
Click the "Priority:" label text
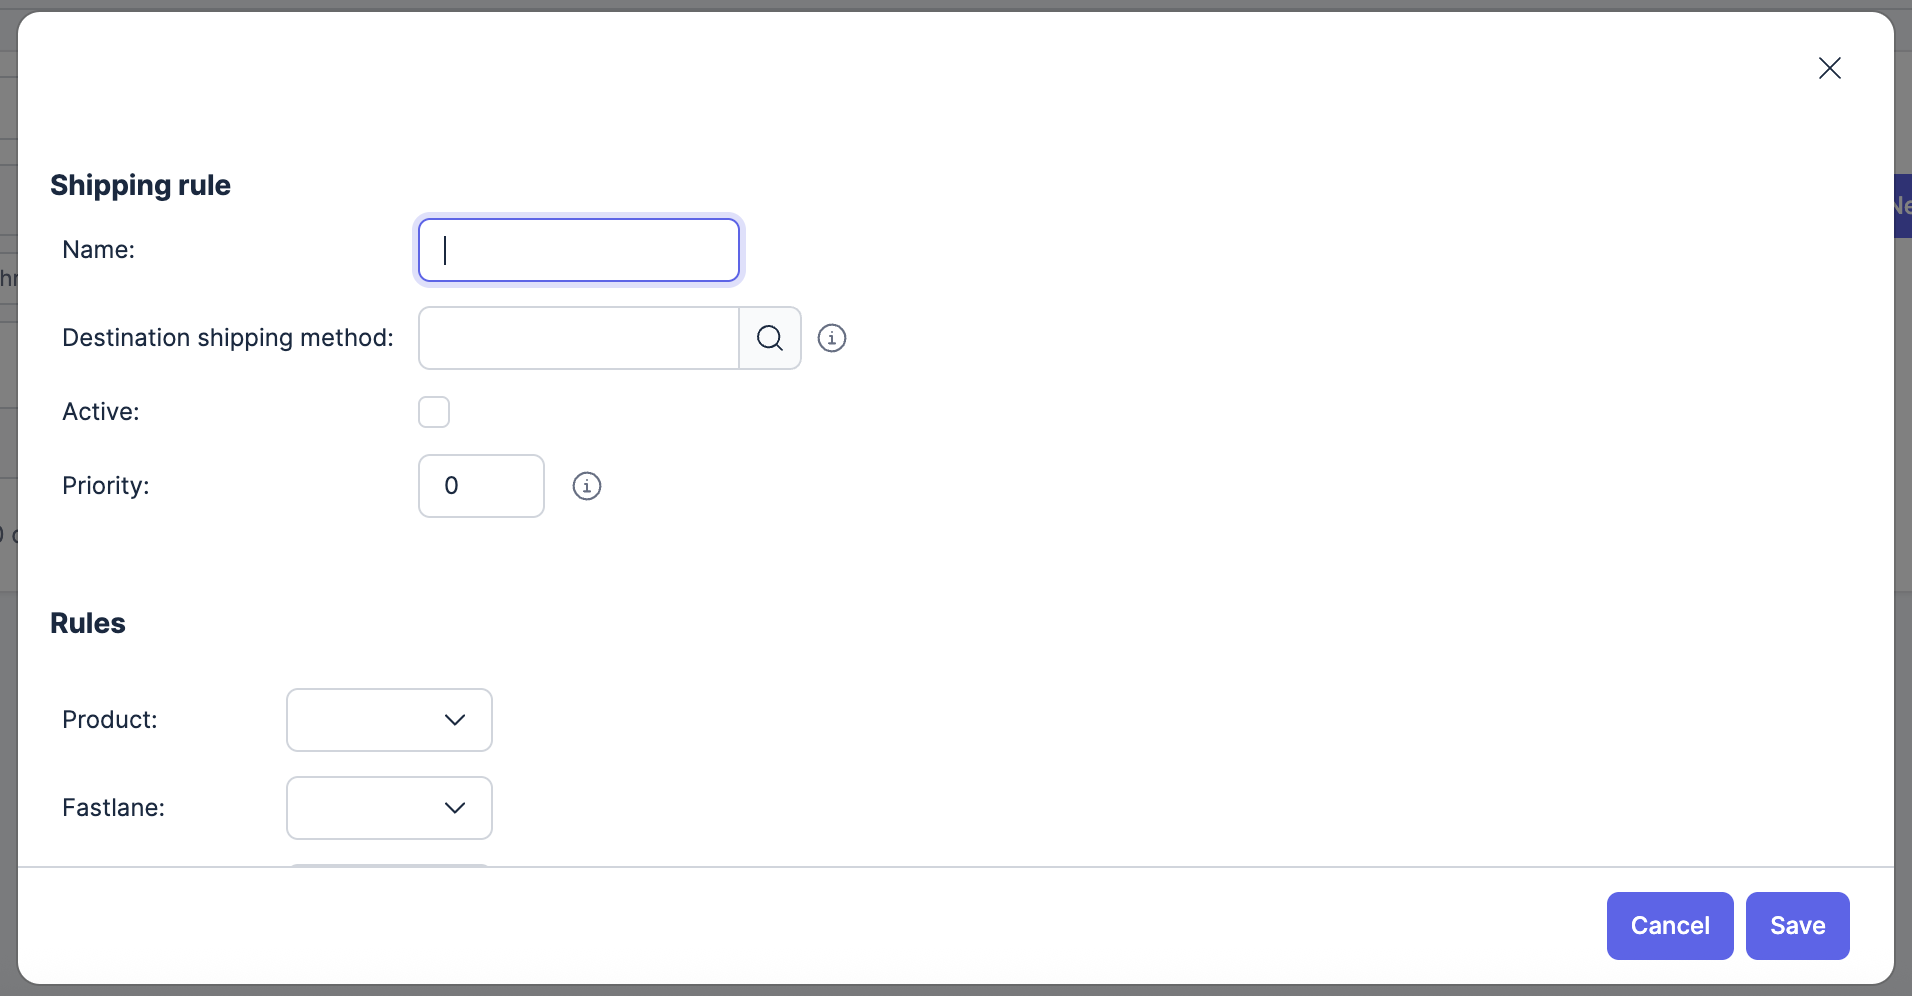[106, 486]
